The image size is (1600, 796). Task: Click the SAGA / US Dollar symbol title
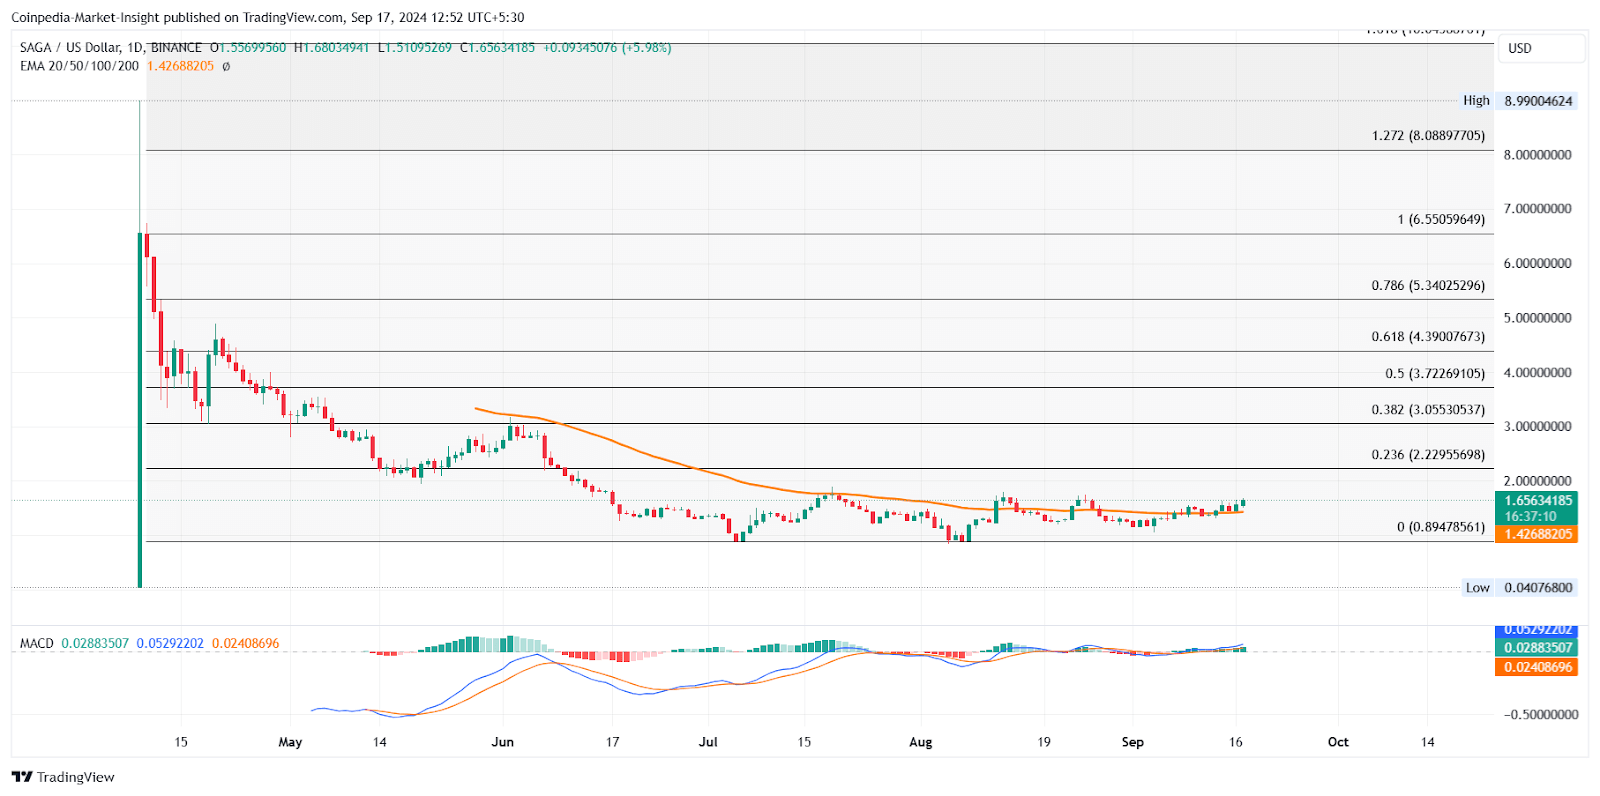click(71, 47)
